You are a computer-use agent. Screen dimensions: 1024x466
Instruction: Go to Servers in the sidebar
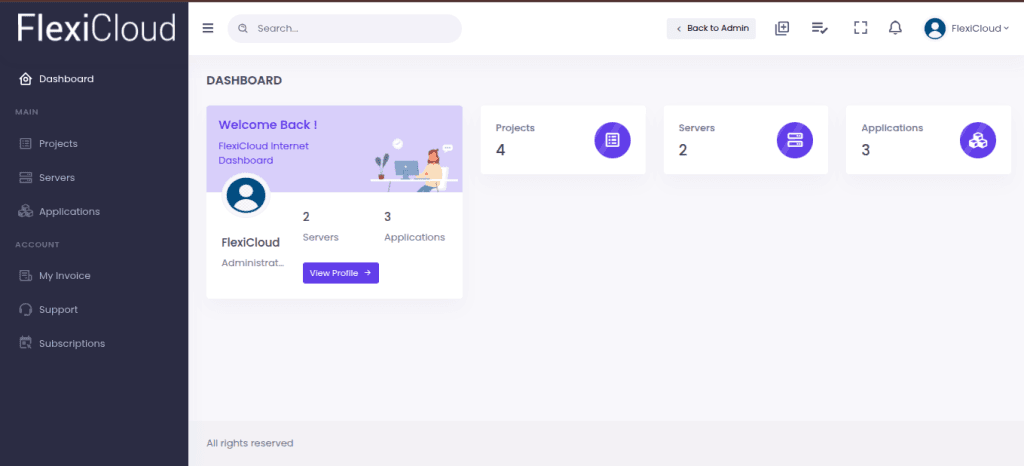(56, 178)
